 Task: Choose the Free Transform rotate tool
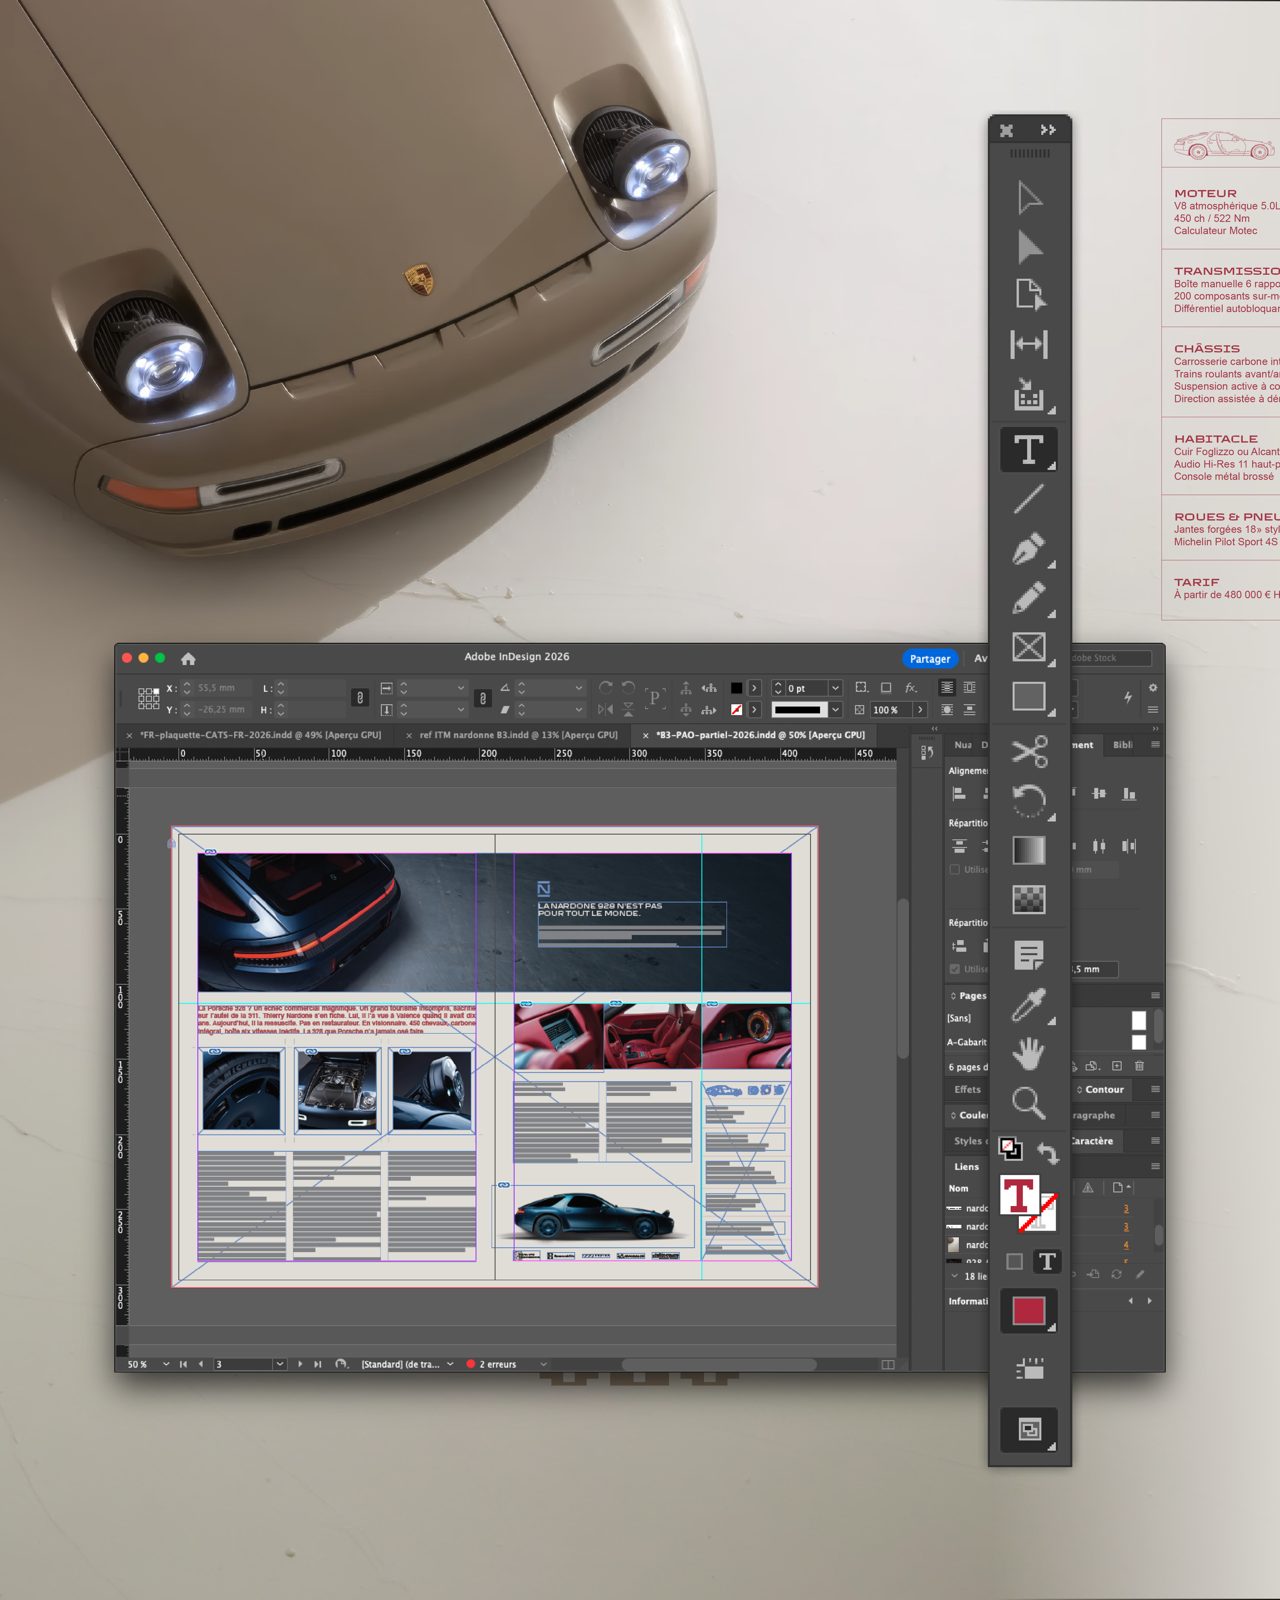(x=1029, y=800)
